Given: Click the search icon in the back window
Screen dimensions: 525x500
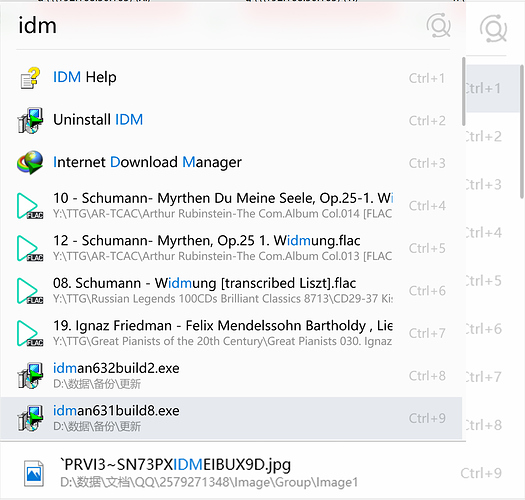Looking at the screenshot, I should point(494,28).
